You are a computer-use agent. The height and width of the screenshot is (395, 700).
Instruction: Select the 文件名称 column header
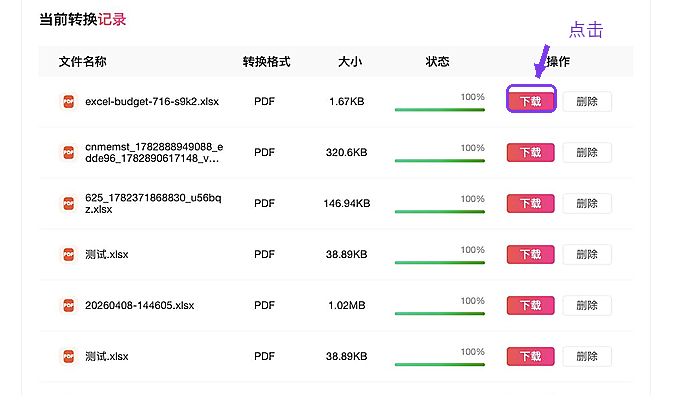click(83, 62)
